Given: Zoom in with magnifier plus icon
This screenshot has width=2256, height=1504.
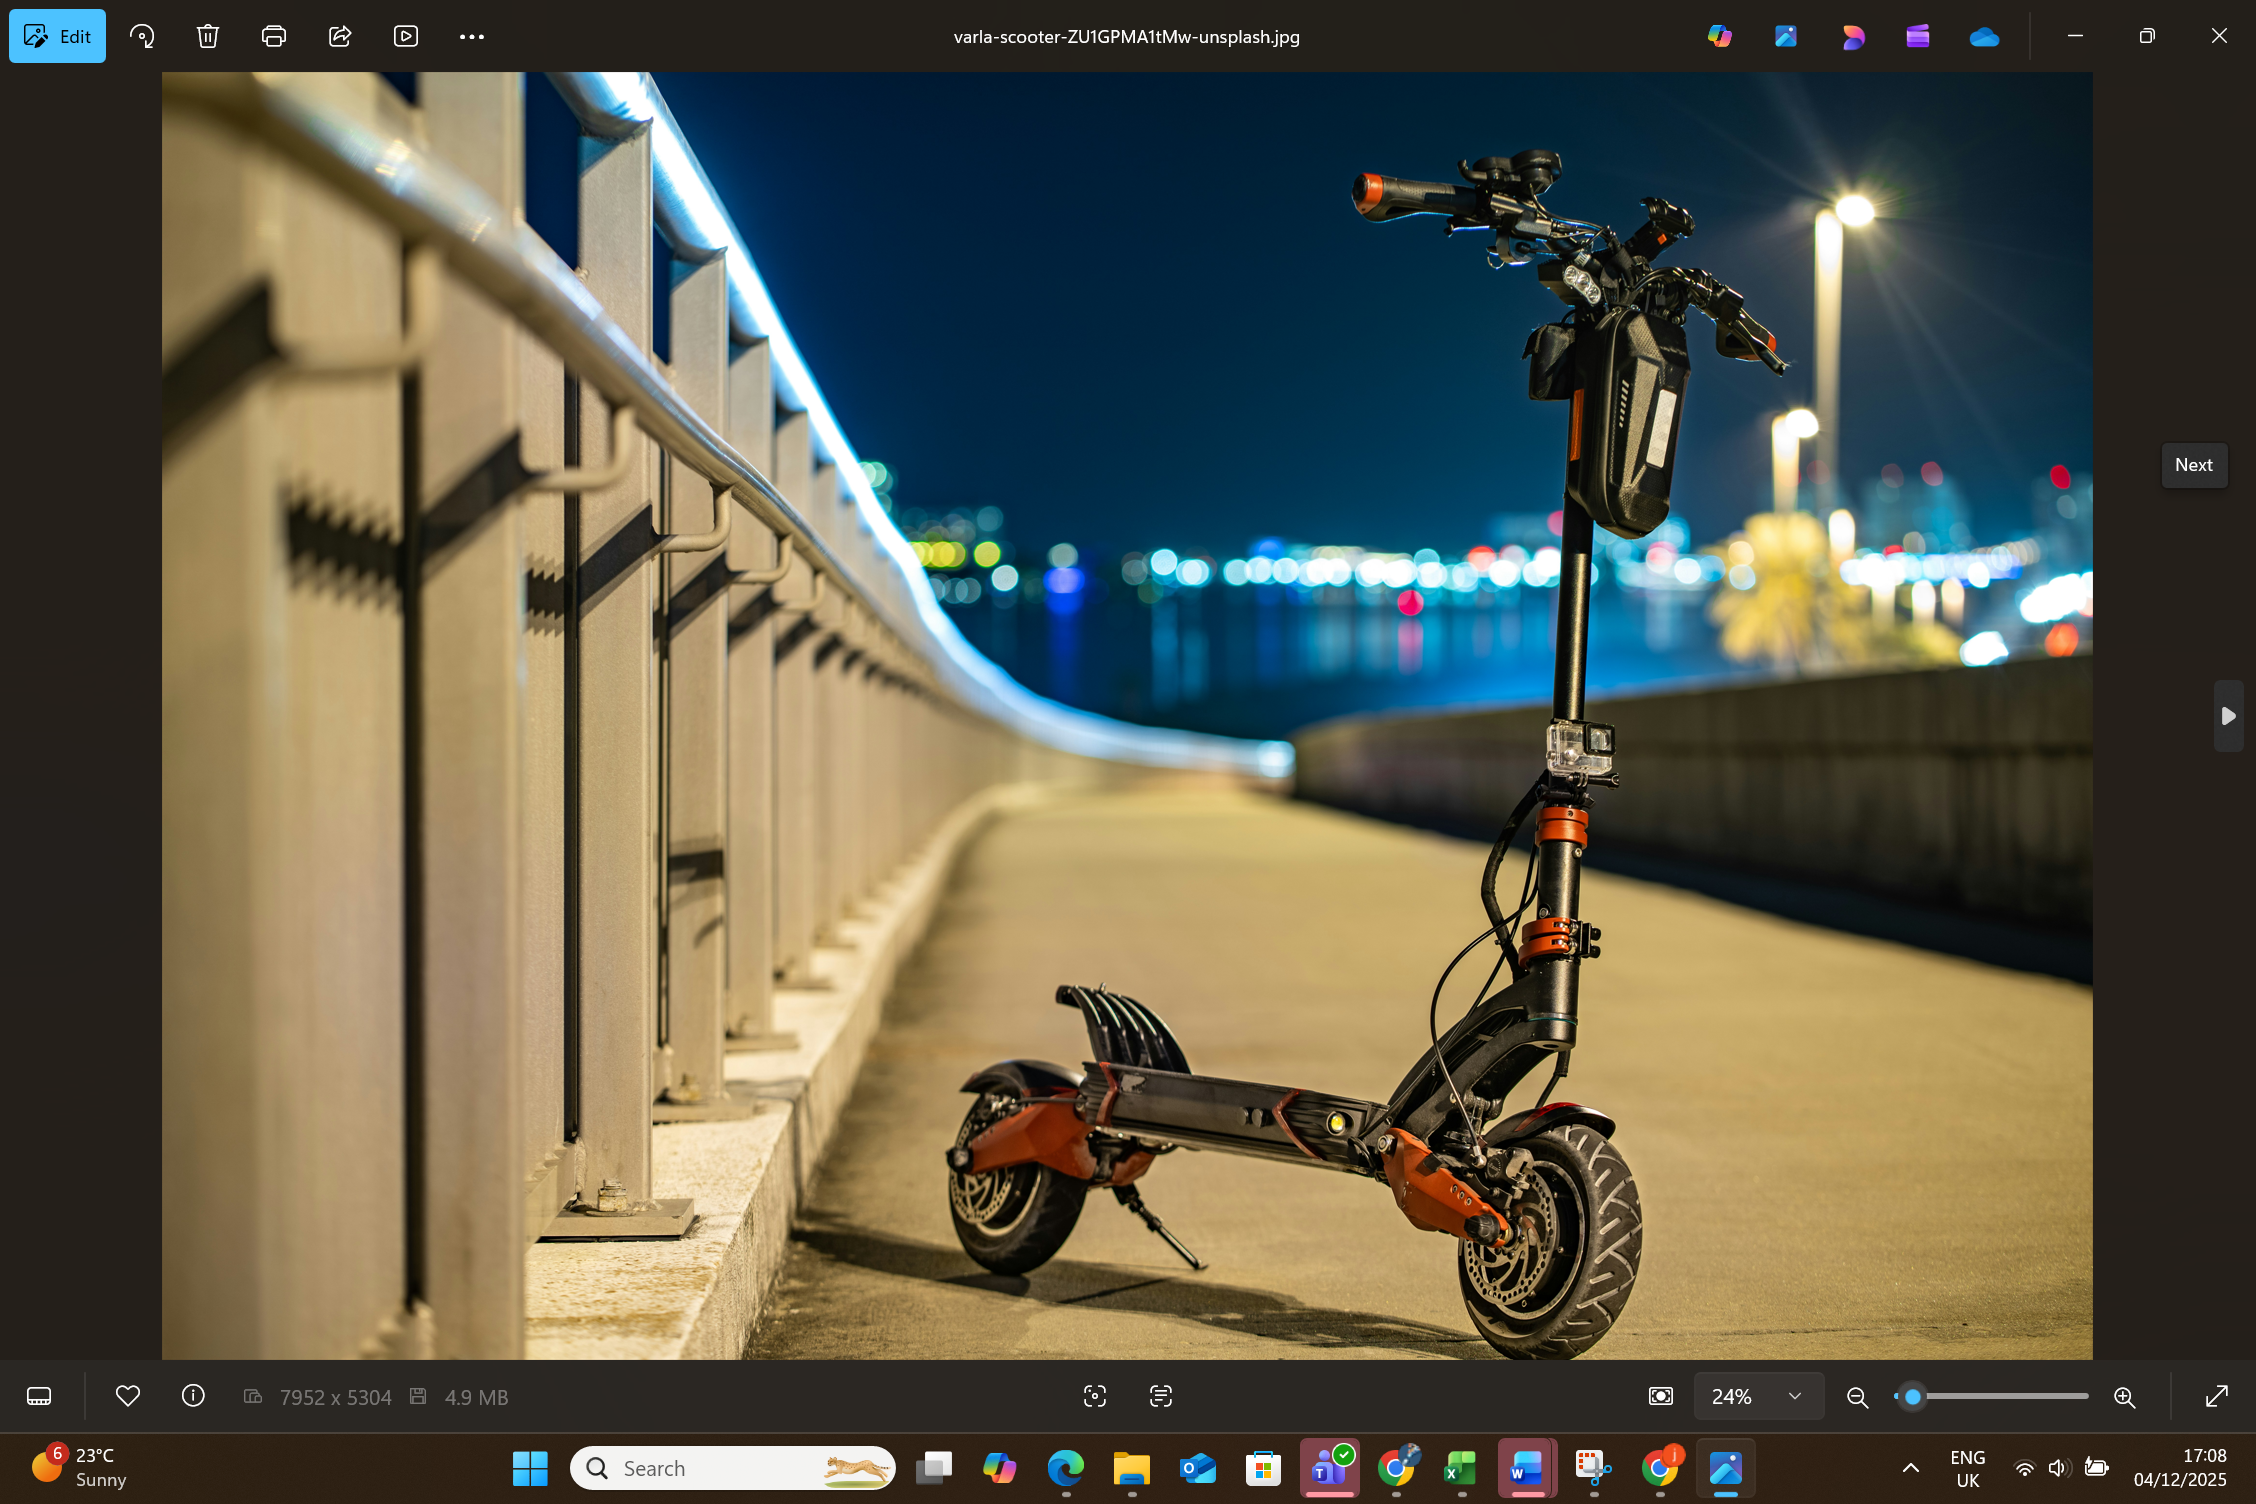Looking at the screenshot, I should [2124, 1397].
